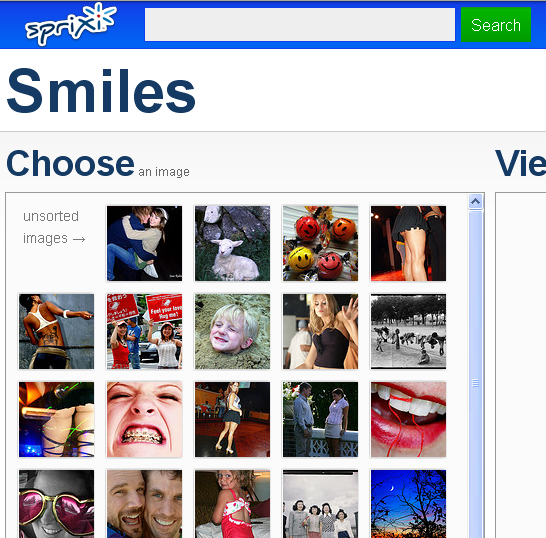Focus the search input field

click(300, 25)
